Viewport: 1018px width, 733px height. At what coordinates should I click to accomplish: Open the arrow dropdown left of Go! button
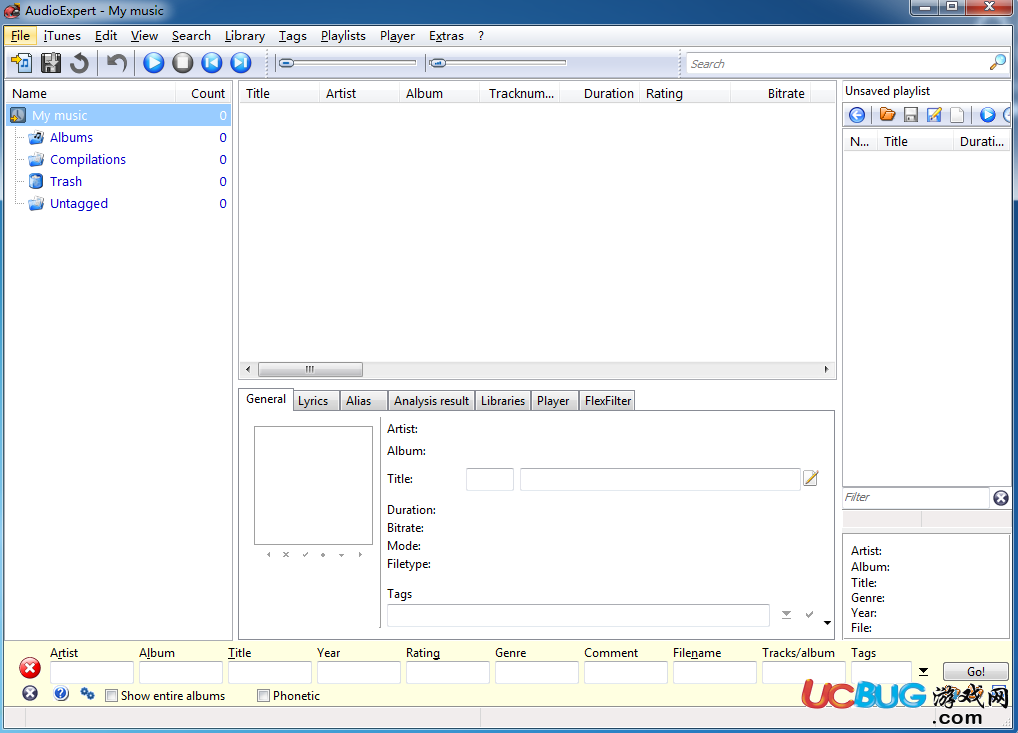(923, 671)
